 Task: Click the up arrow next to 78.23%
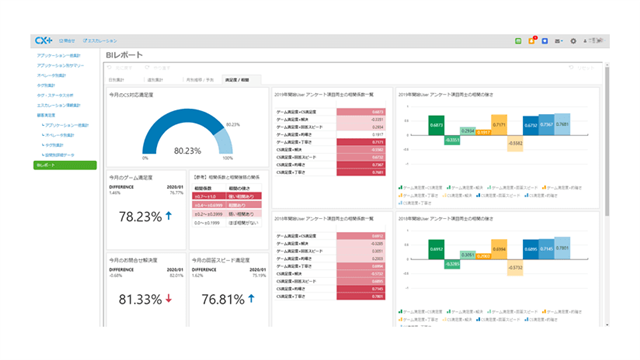[169, 216]
